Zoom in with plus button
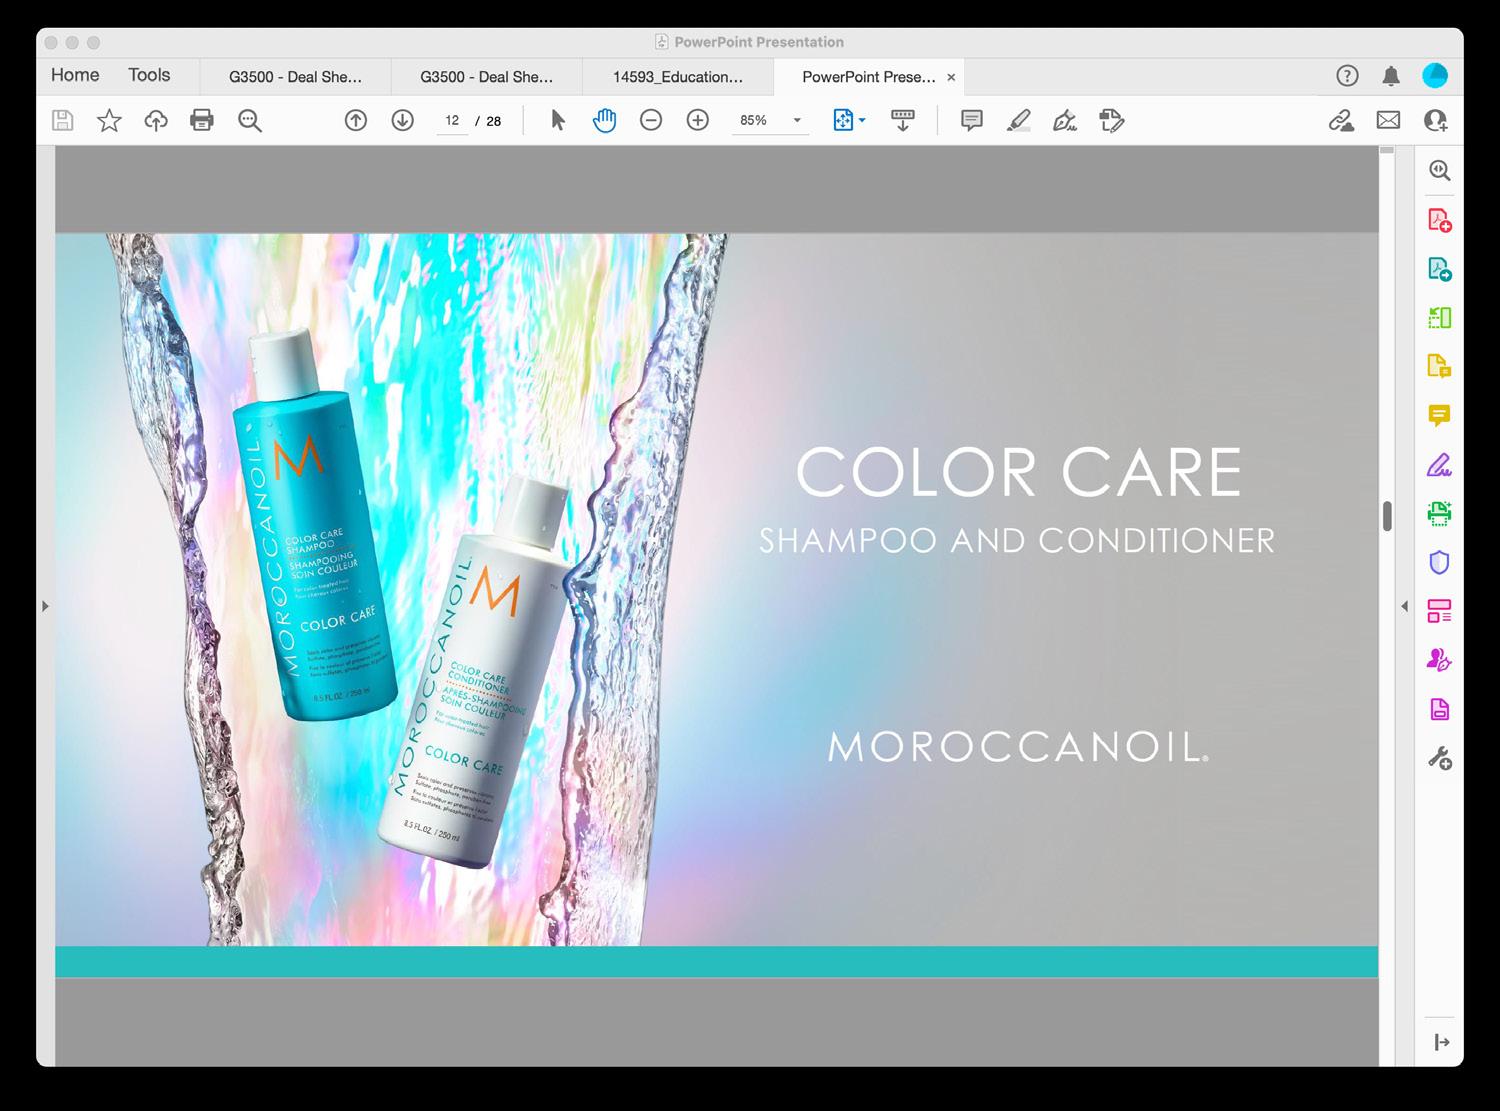Screen dimensions: 1500x1111 point(698,121)
